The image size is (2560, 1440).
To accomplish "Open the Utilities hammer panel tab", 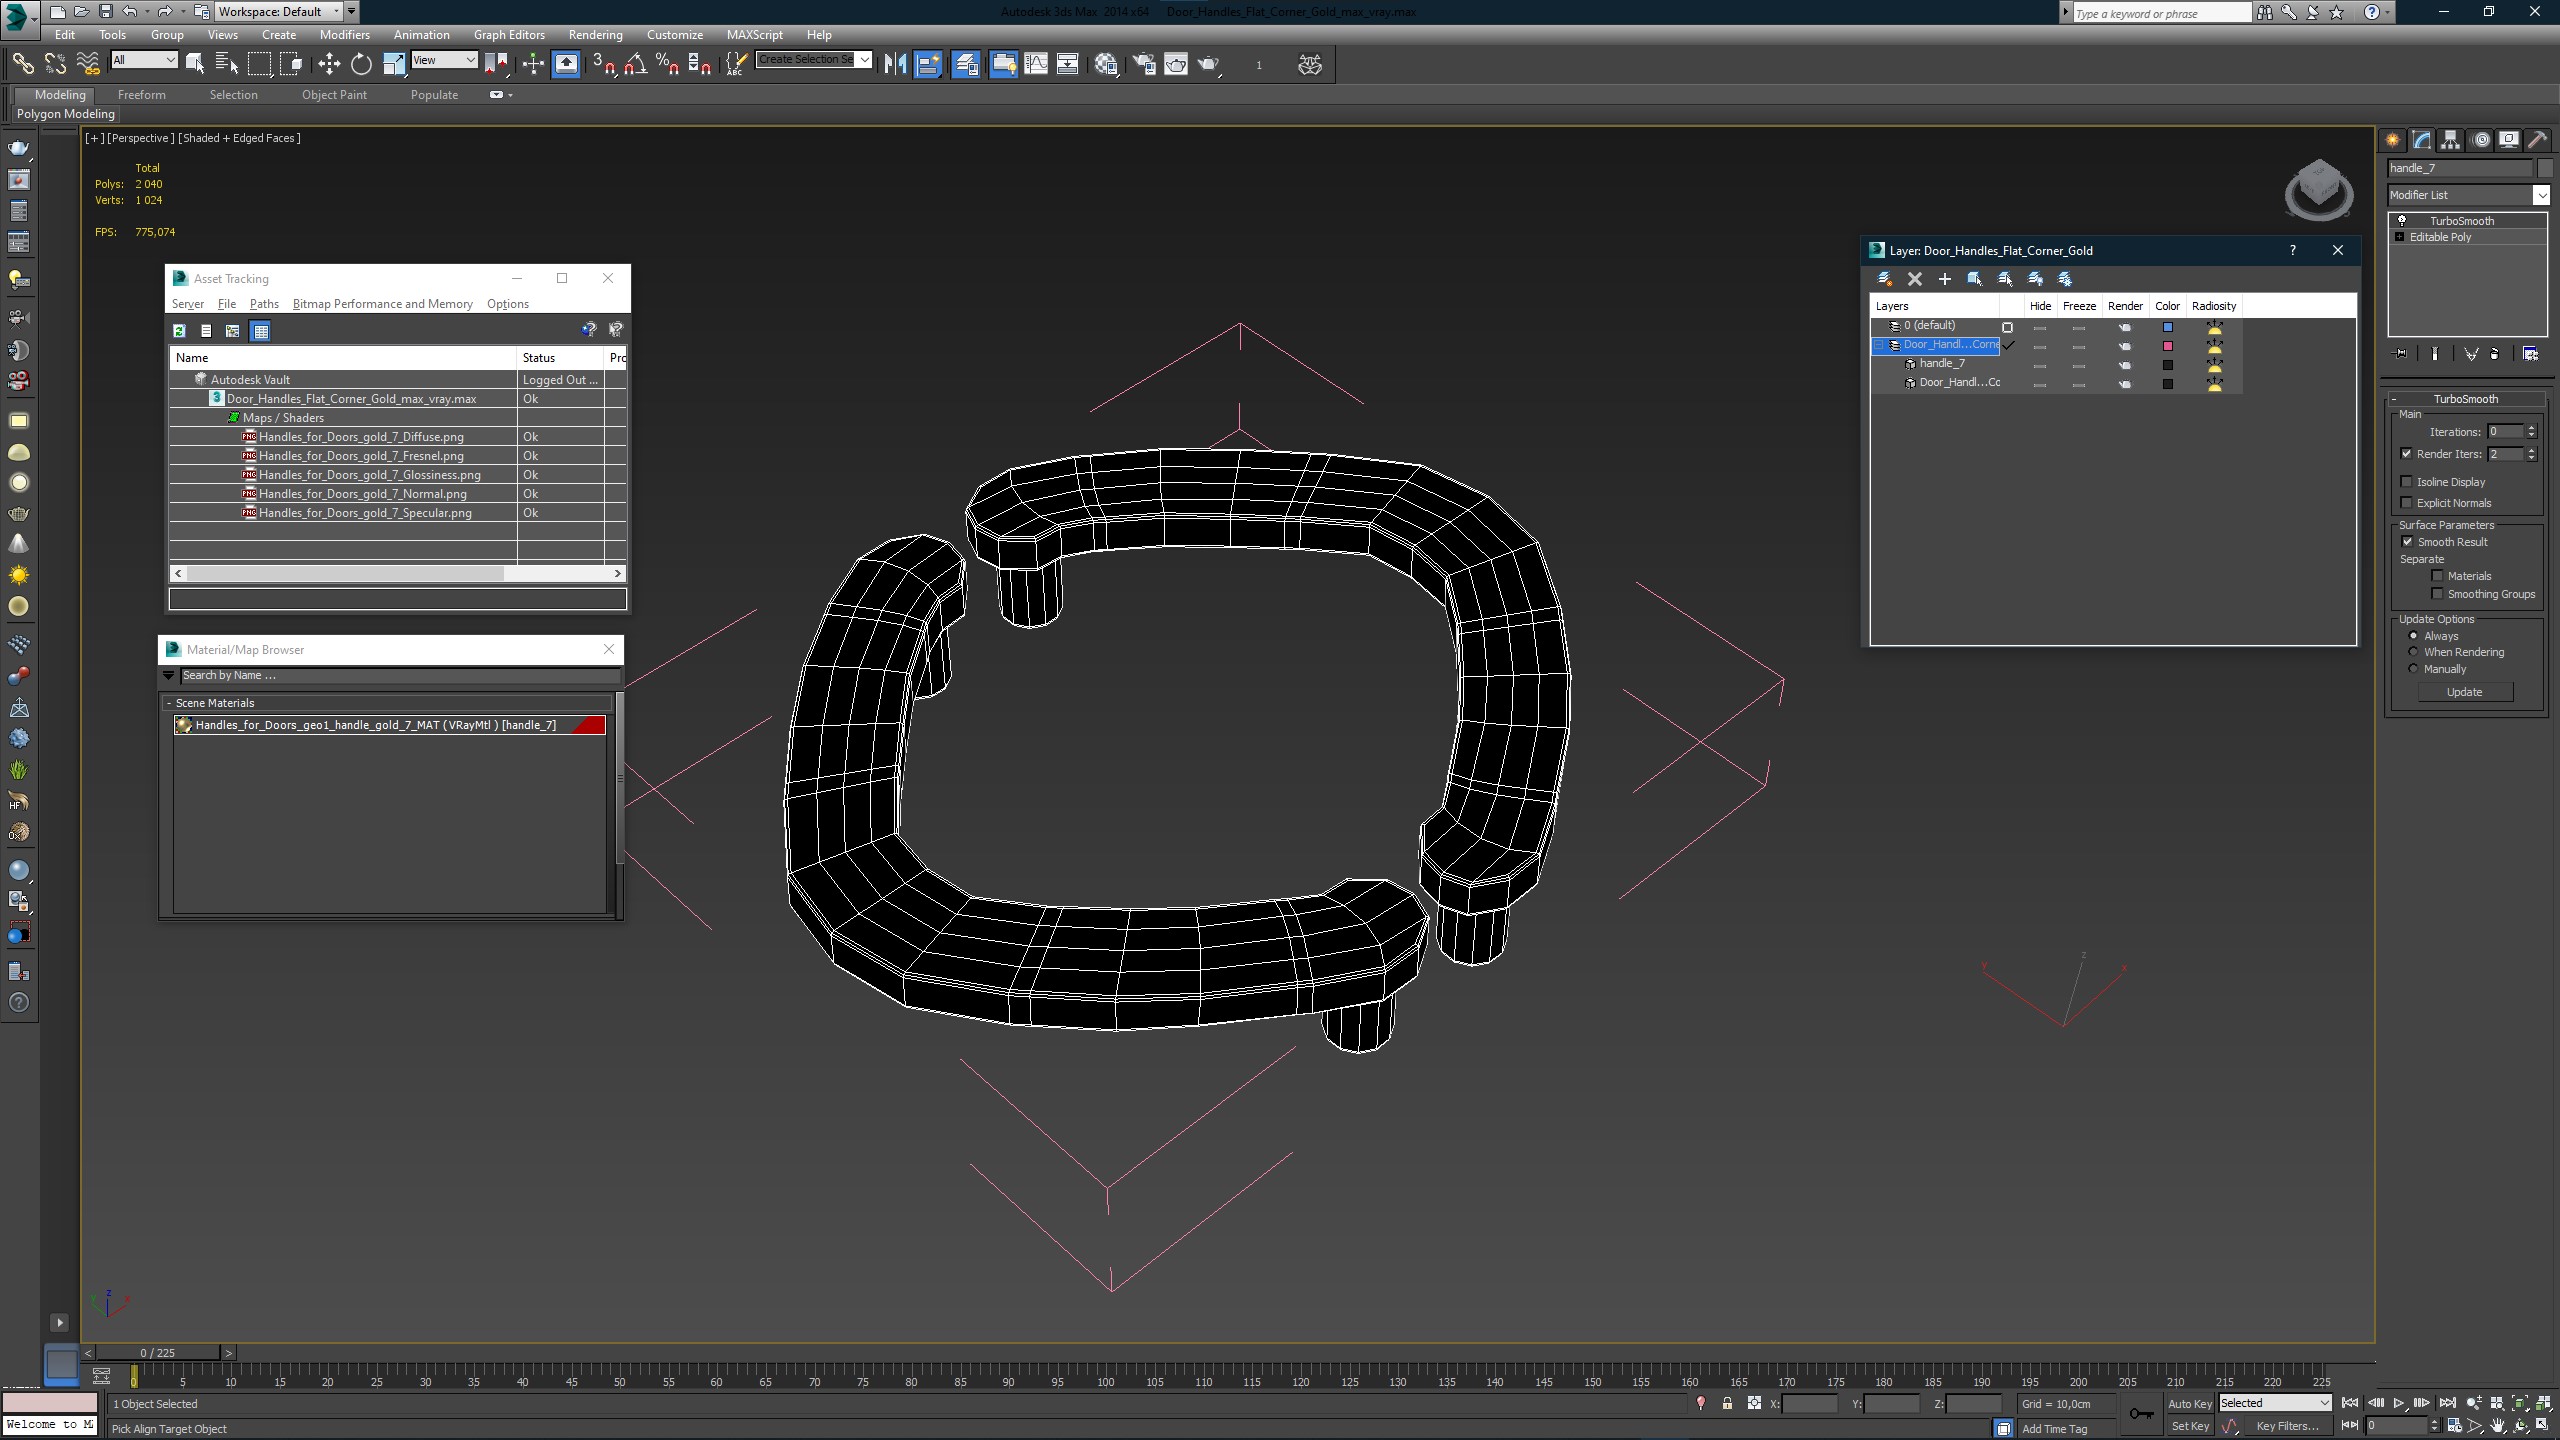I will pos(2537,140).
